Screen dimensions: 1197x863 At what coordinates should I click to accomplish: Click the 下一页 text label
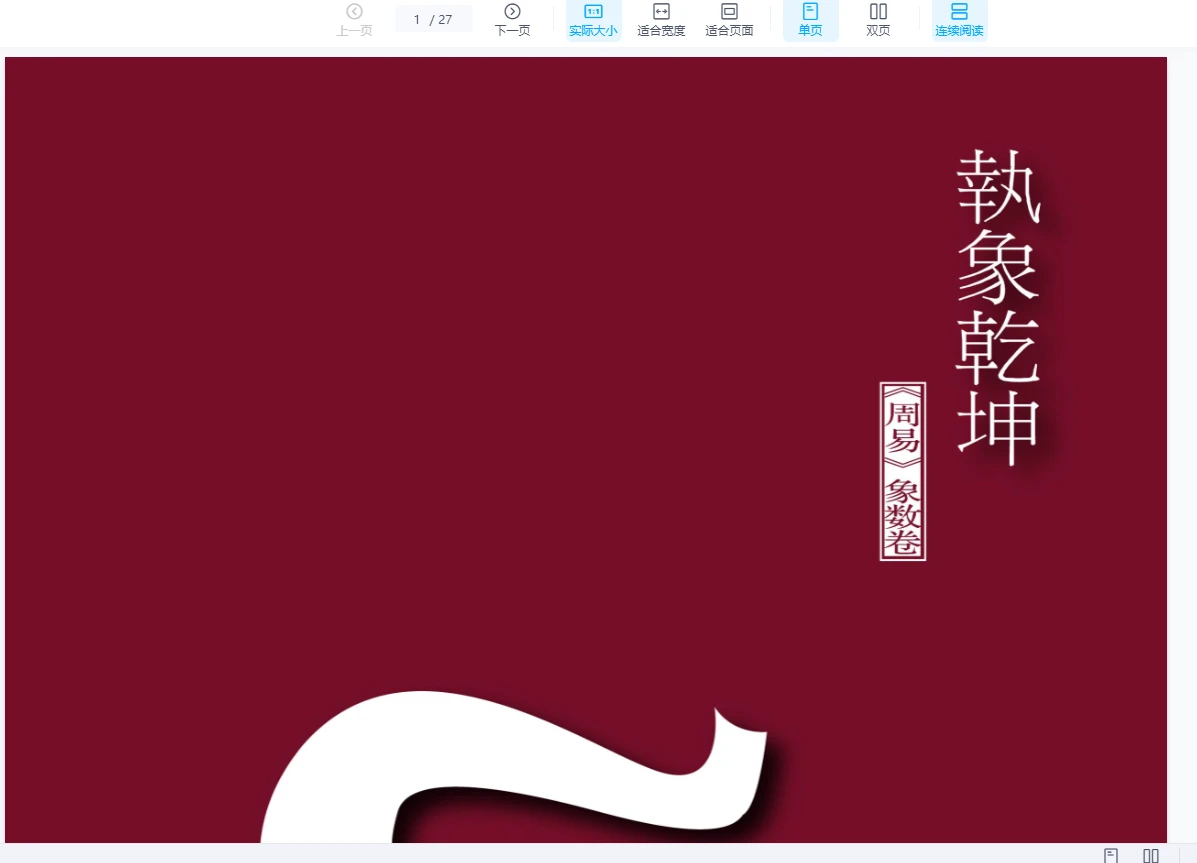[x=512, y=31]
